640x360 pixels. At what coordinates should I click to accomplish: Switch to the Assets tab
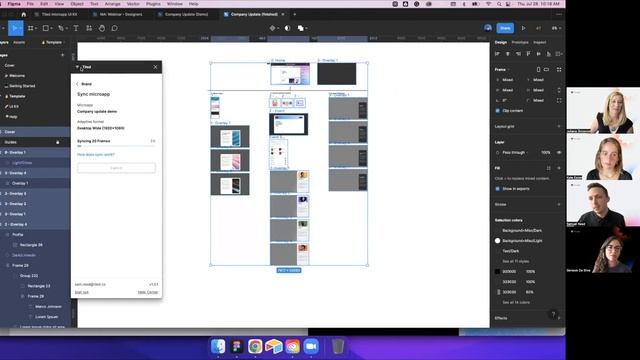click(19, 42)
